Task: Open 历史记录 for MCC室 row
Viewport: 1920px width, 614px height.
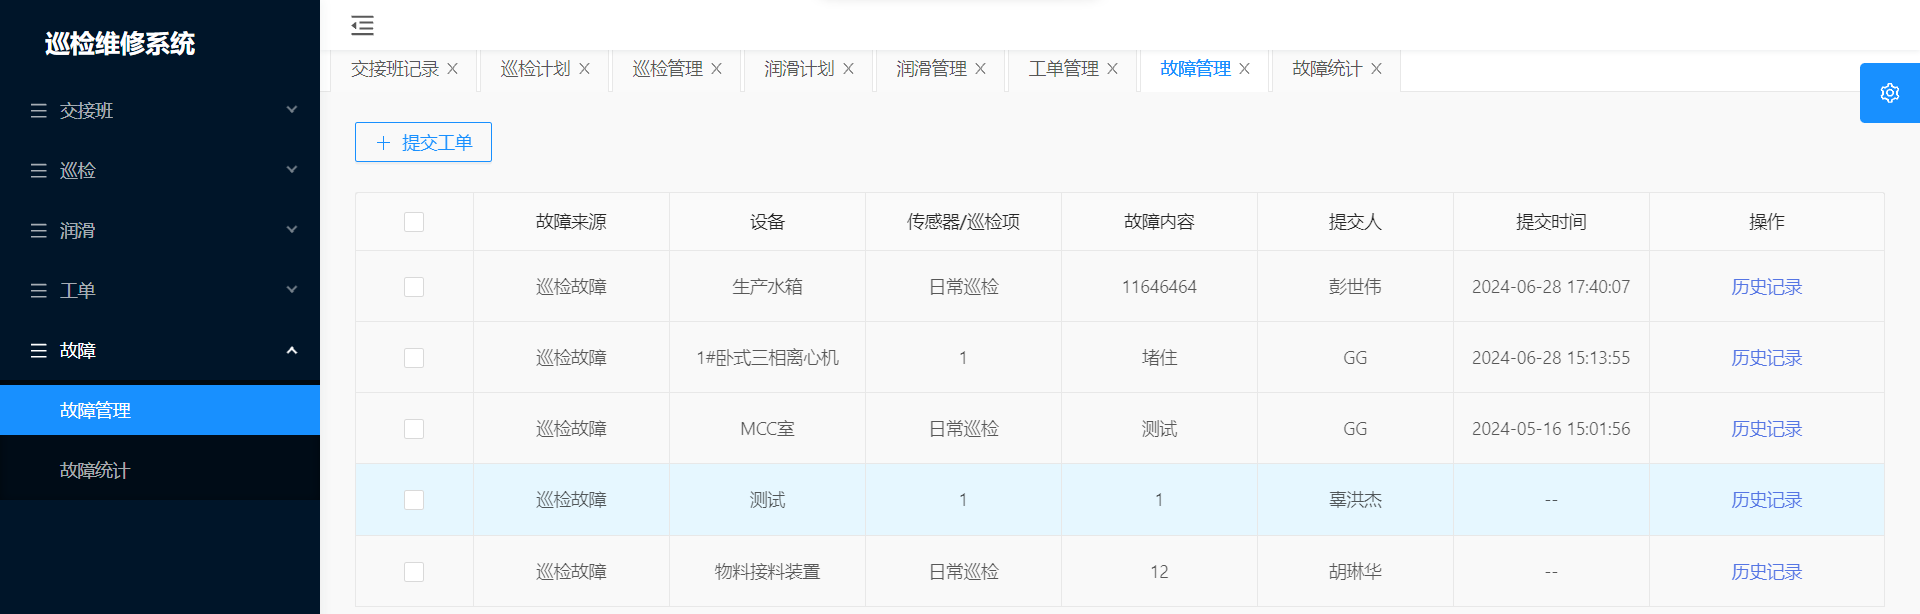Action: (x=1766, y=429)
